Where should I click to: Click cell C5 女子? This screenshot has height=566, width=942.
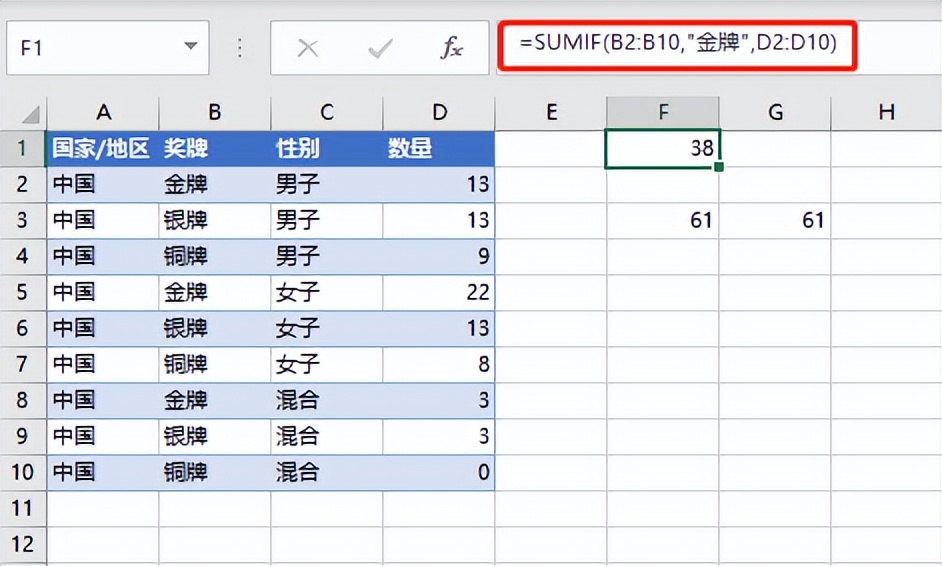(327, 293)
